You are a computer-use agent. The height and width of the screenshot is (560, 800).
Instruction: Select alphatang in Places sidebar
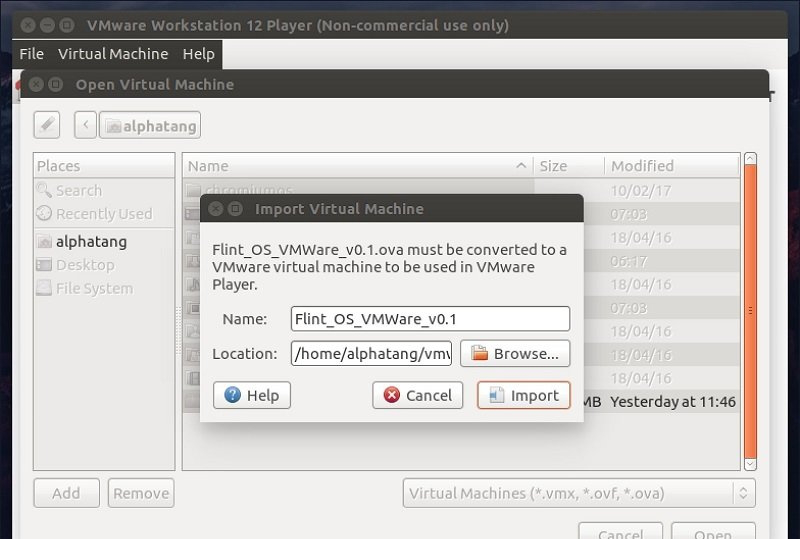[x=104, y=241]
